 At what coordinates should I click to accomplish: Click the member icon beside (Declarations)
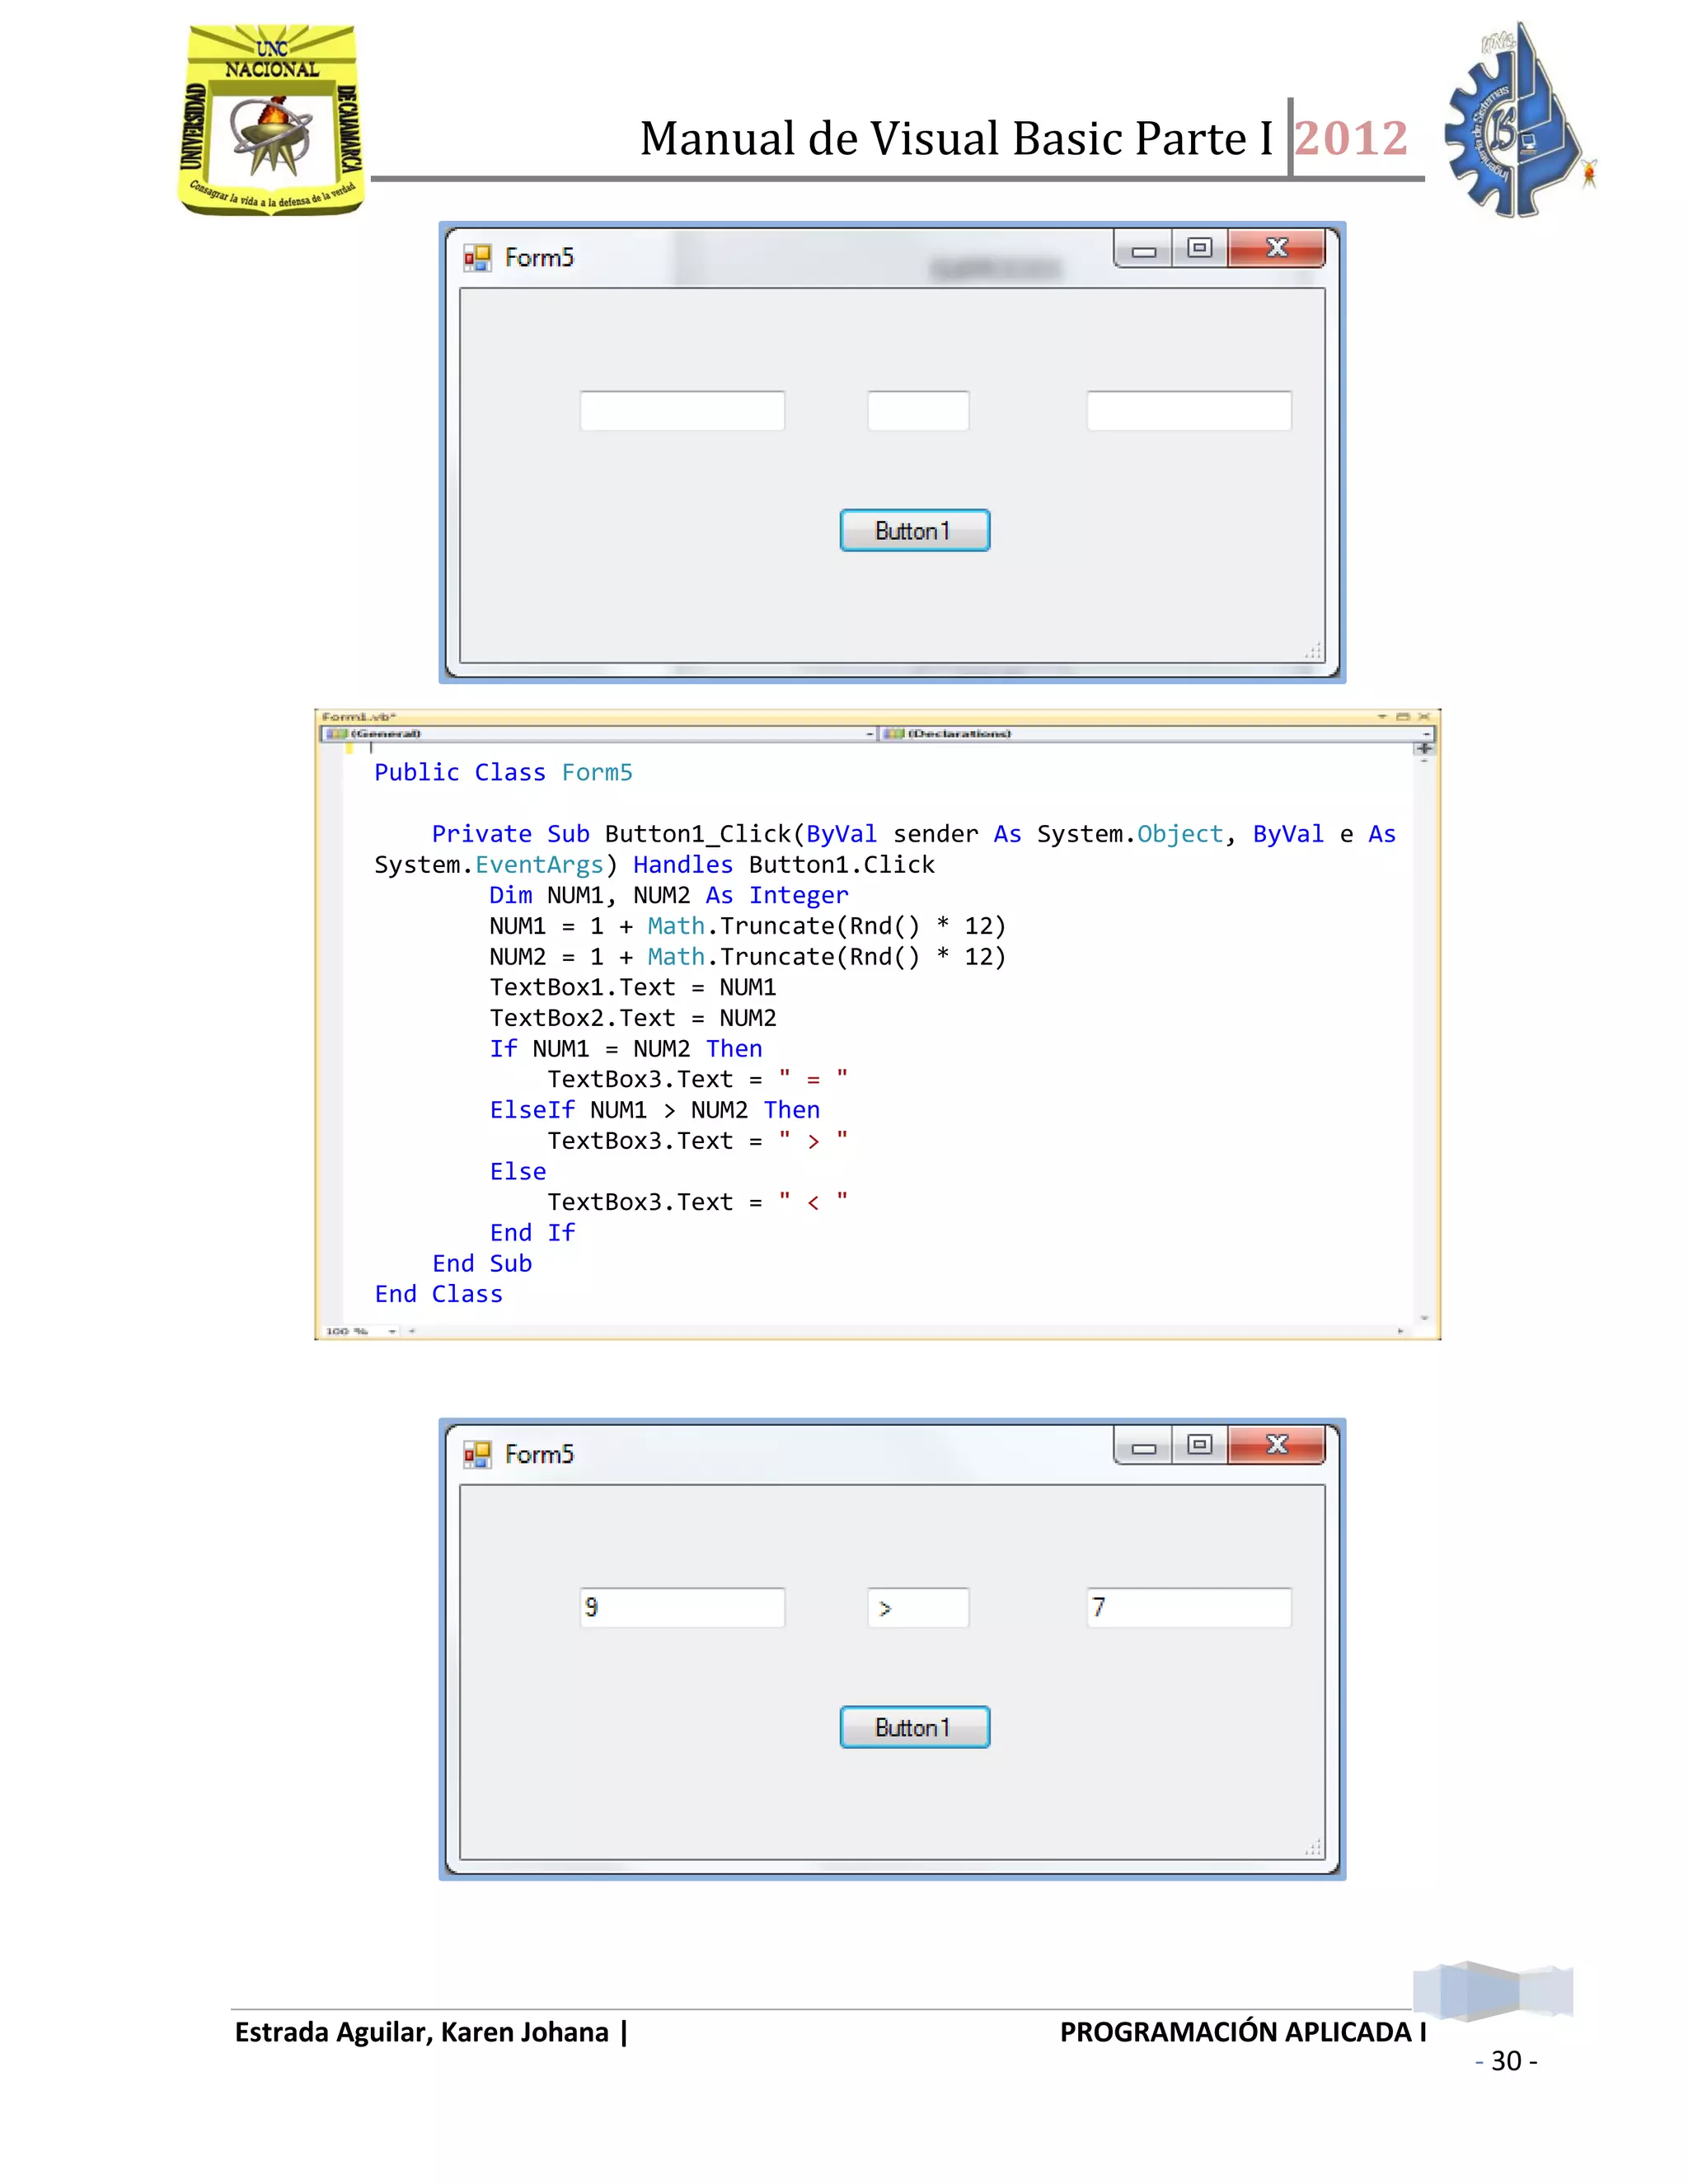coord(894,734)
